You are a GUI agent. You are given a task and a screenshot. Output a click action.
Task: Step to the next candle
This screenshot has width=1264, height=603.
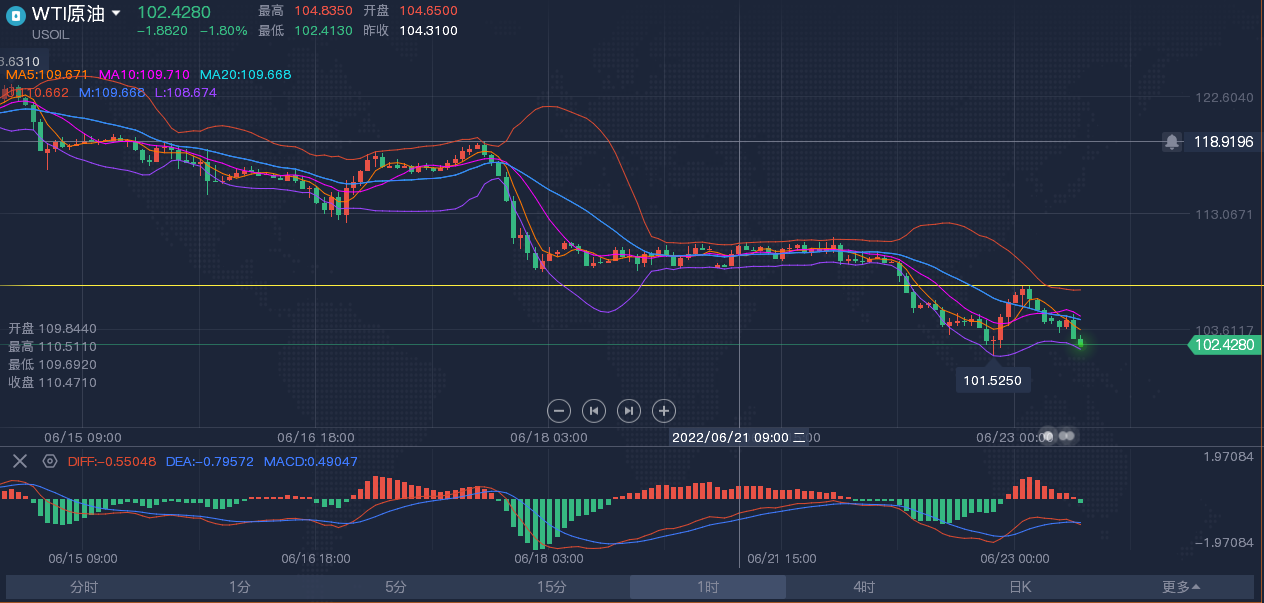click(628, 410)
